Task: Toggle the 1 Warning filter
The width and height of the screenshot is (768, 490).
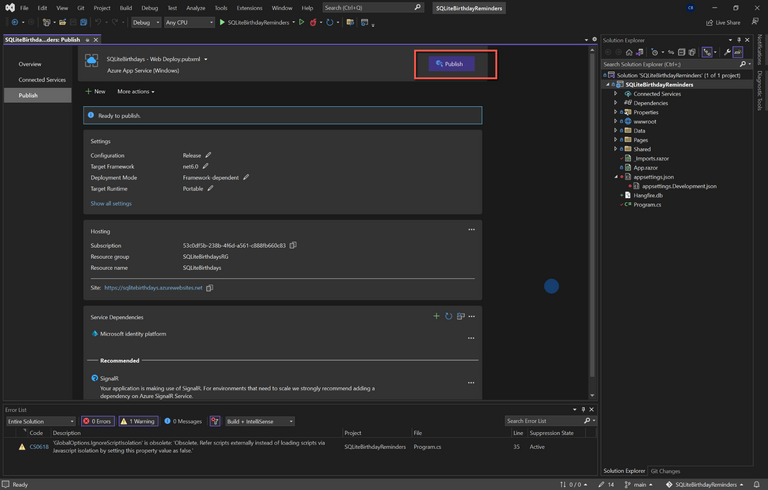Action: pyautogui.click(x=138, y=421)
